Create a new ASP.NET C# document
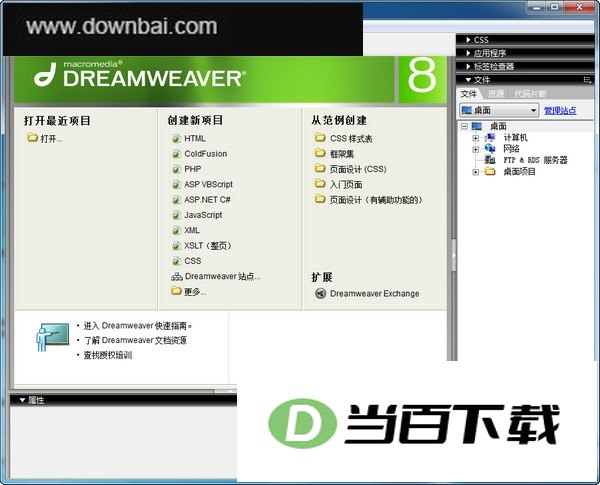600x485 pixels. 207,200
